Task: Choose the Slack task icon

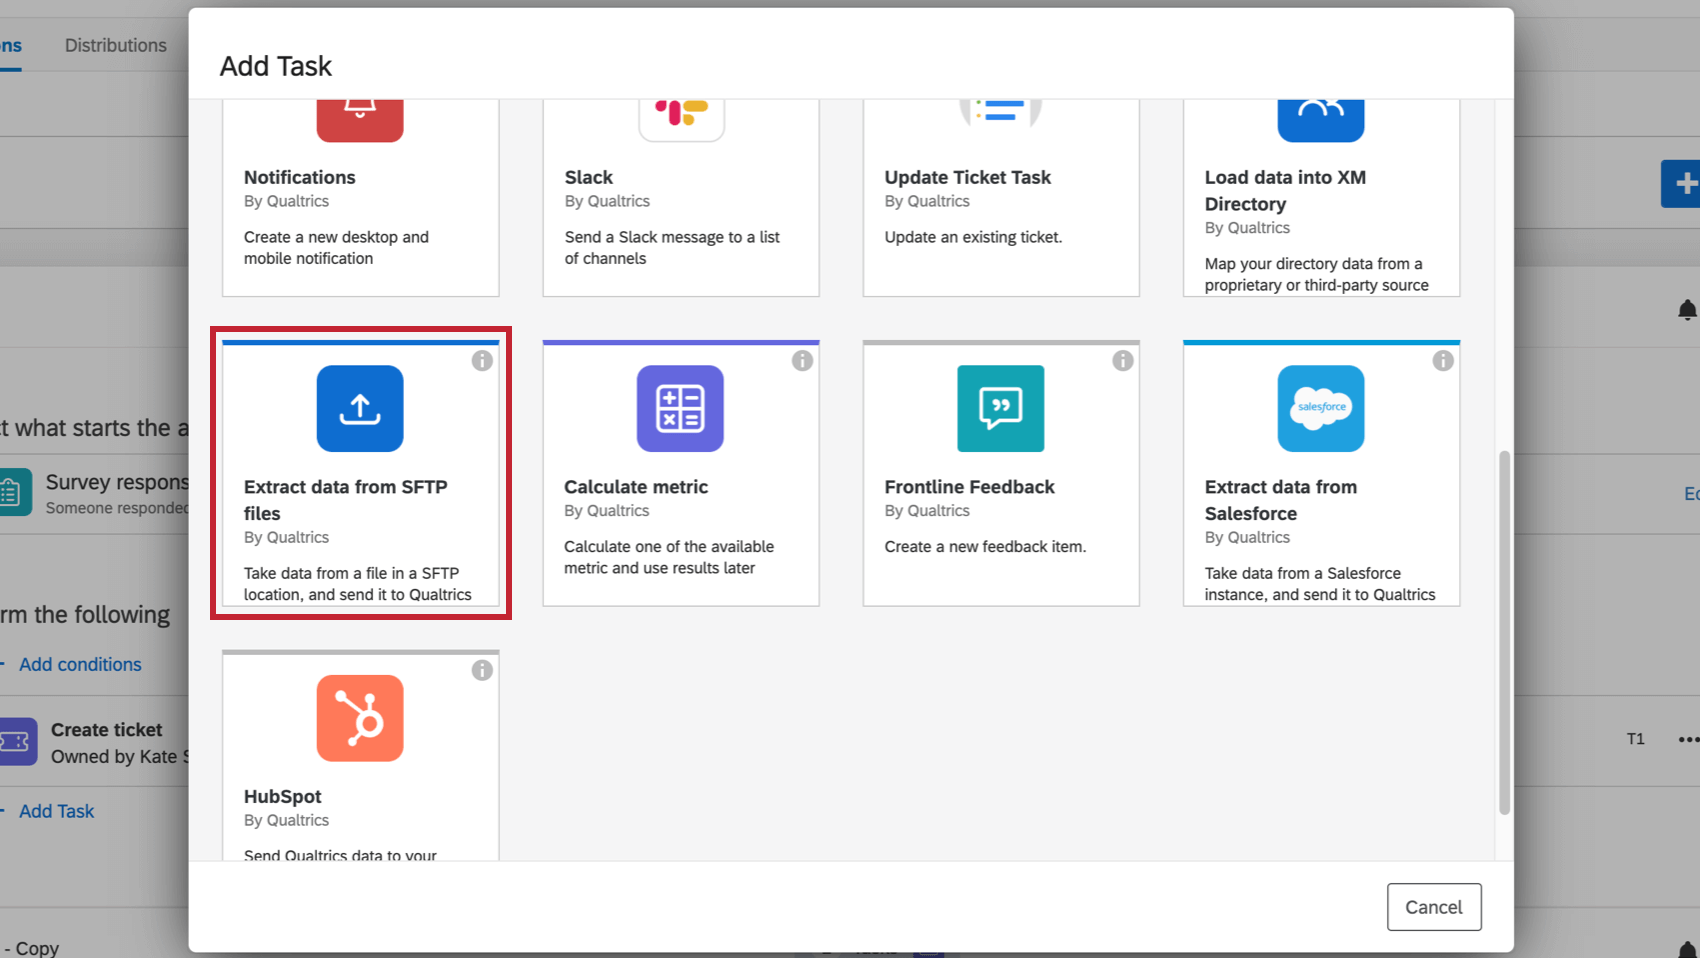Action: tap(681, 121)
